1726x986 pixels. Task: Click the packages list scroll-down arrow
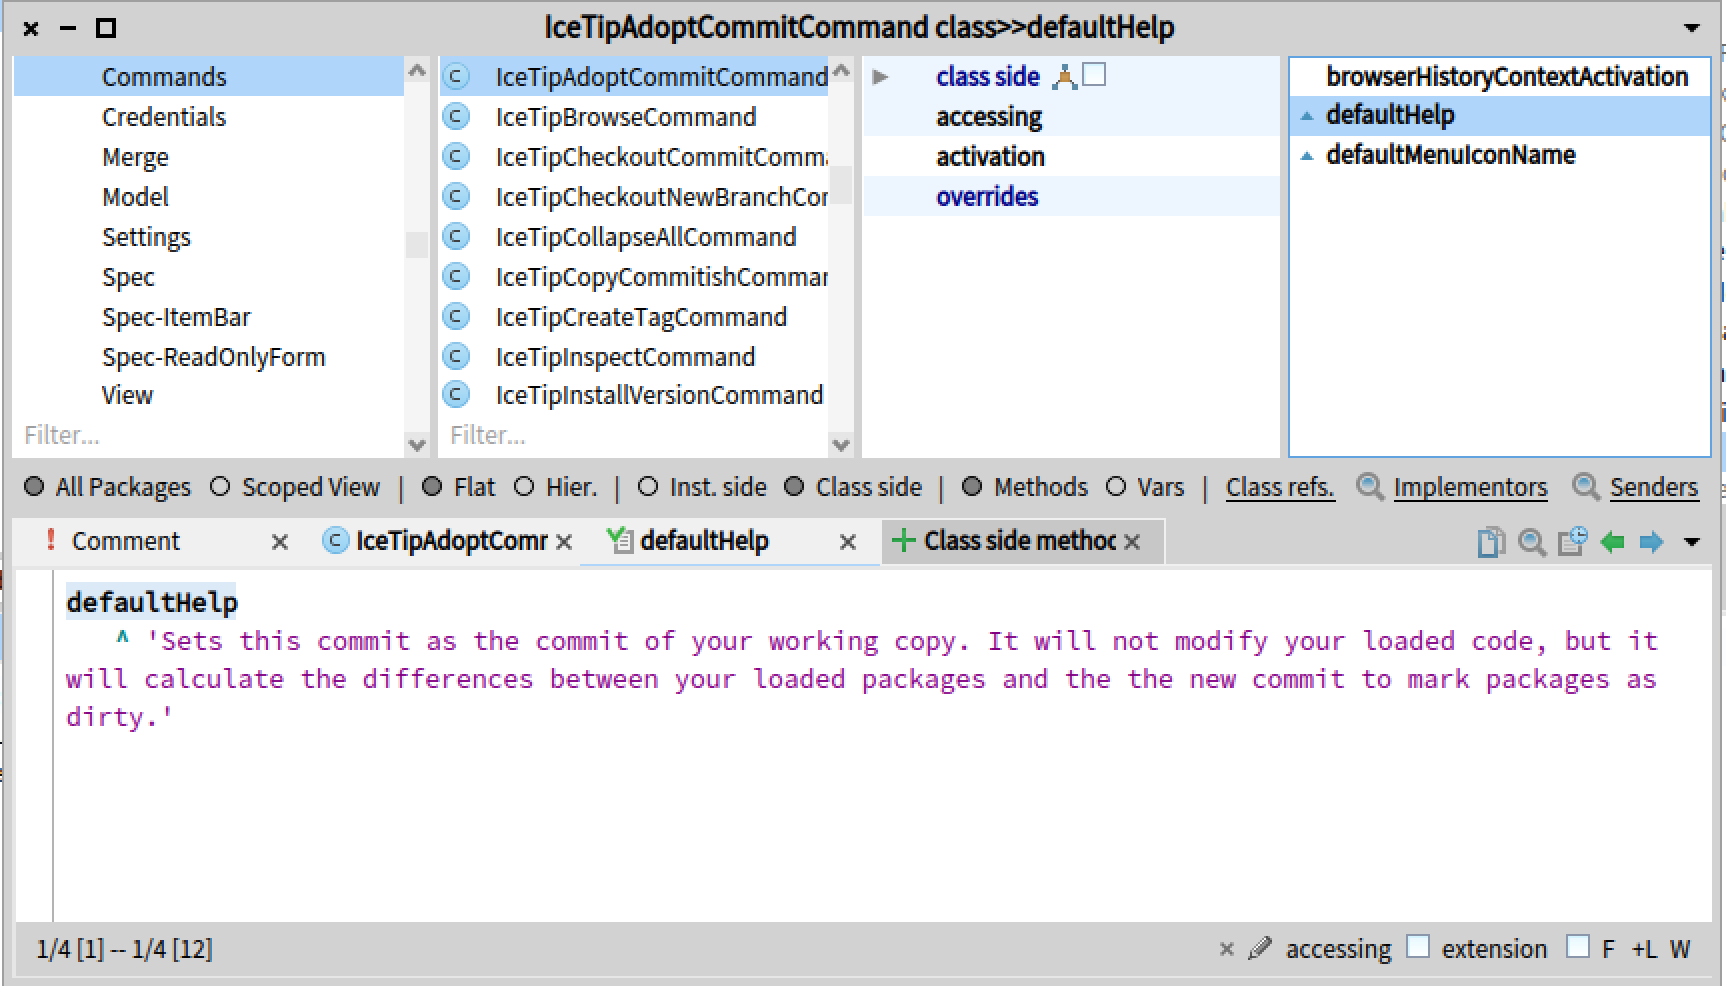[418, 444]
